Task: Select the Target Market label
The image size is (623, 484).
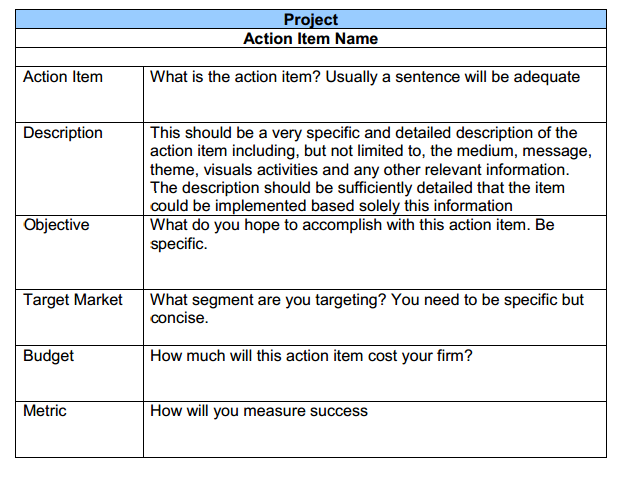Action: coord(73,300)
